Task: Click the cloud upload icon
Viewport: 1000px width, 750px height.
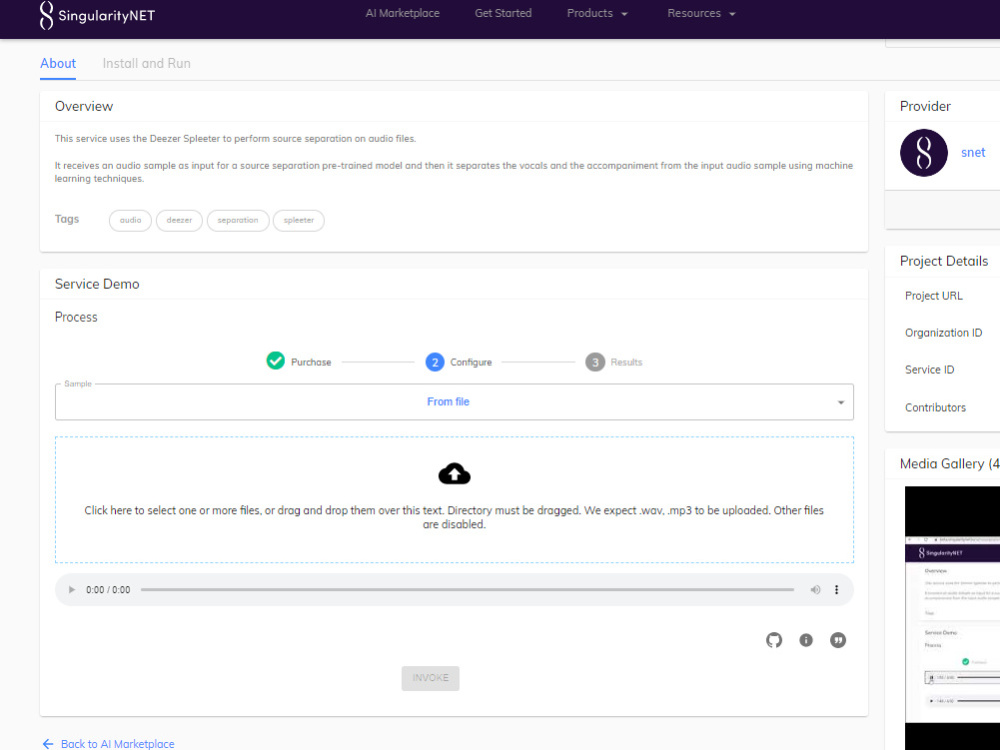Action: 454,474
